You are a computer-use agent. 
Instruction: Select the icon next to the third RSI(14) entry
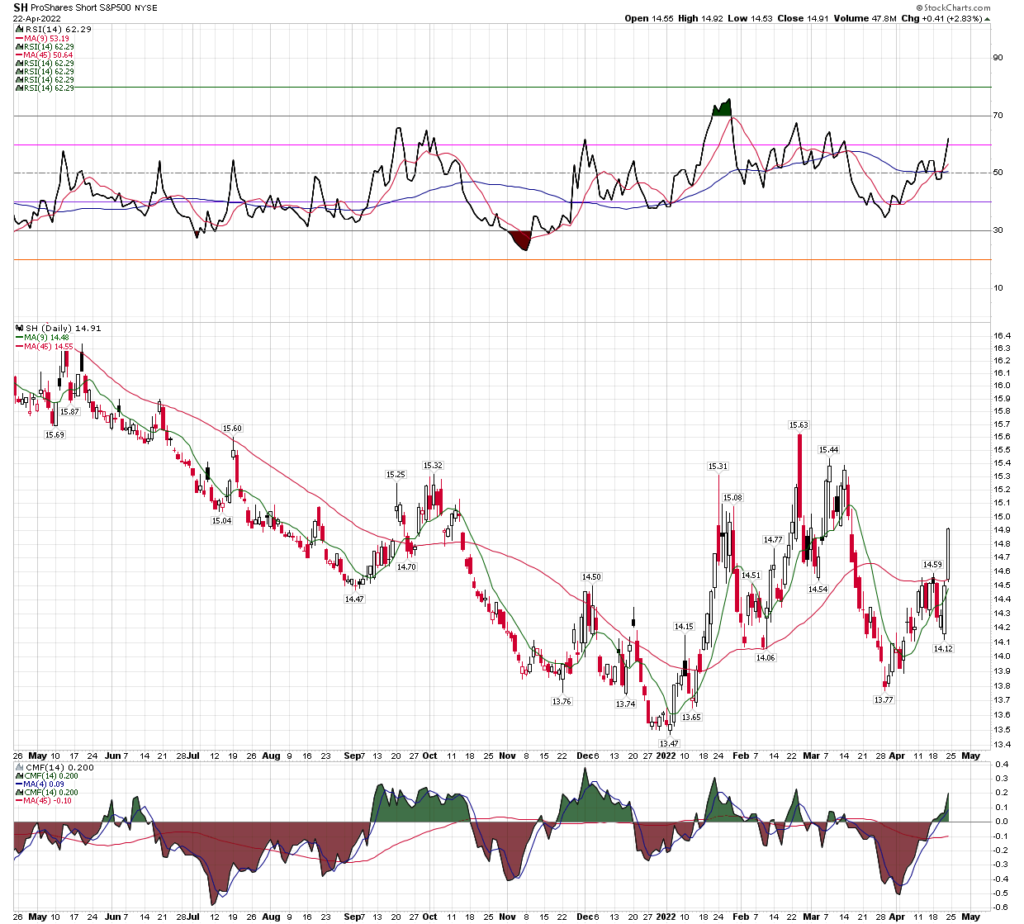point(19,62)
